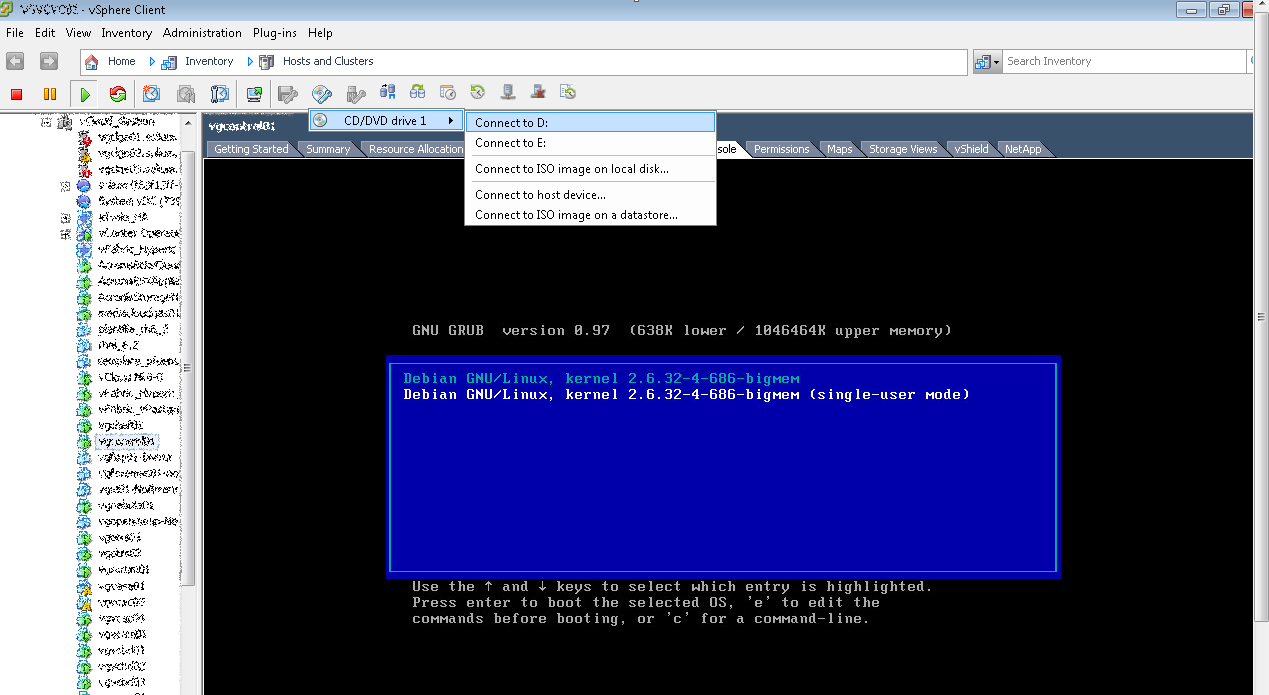Screen dimensions: 1269x695
Task: Take a snapshot of the virtual machine
Action: coord(151,94)
